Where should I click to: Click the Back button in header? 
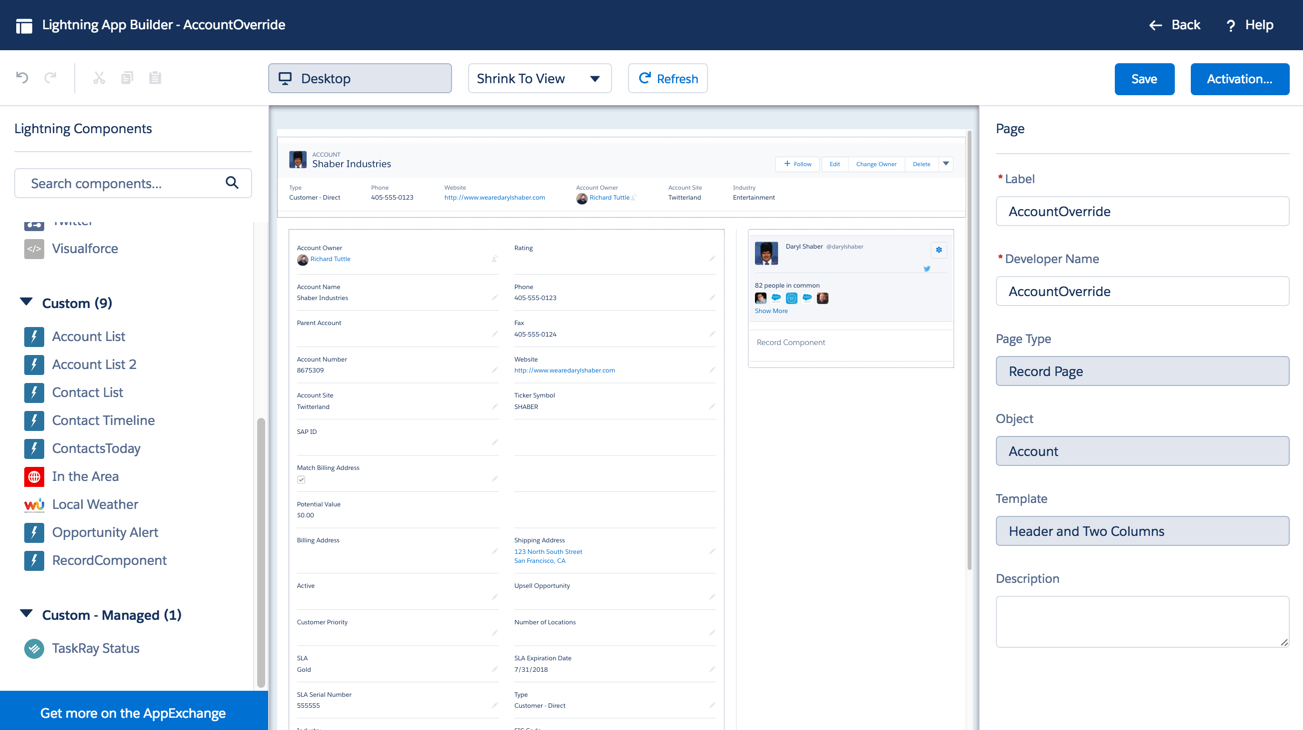point(1174,25)
